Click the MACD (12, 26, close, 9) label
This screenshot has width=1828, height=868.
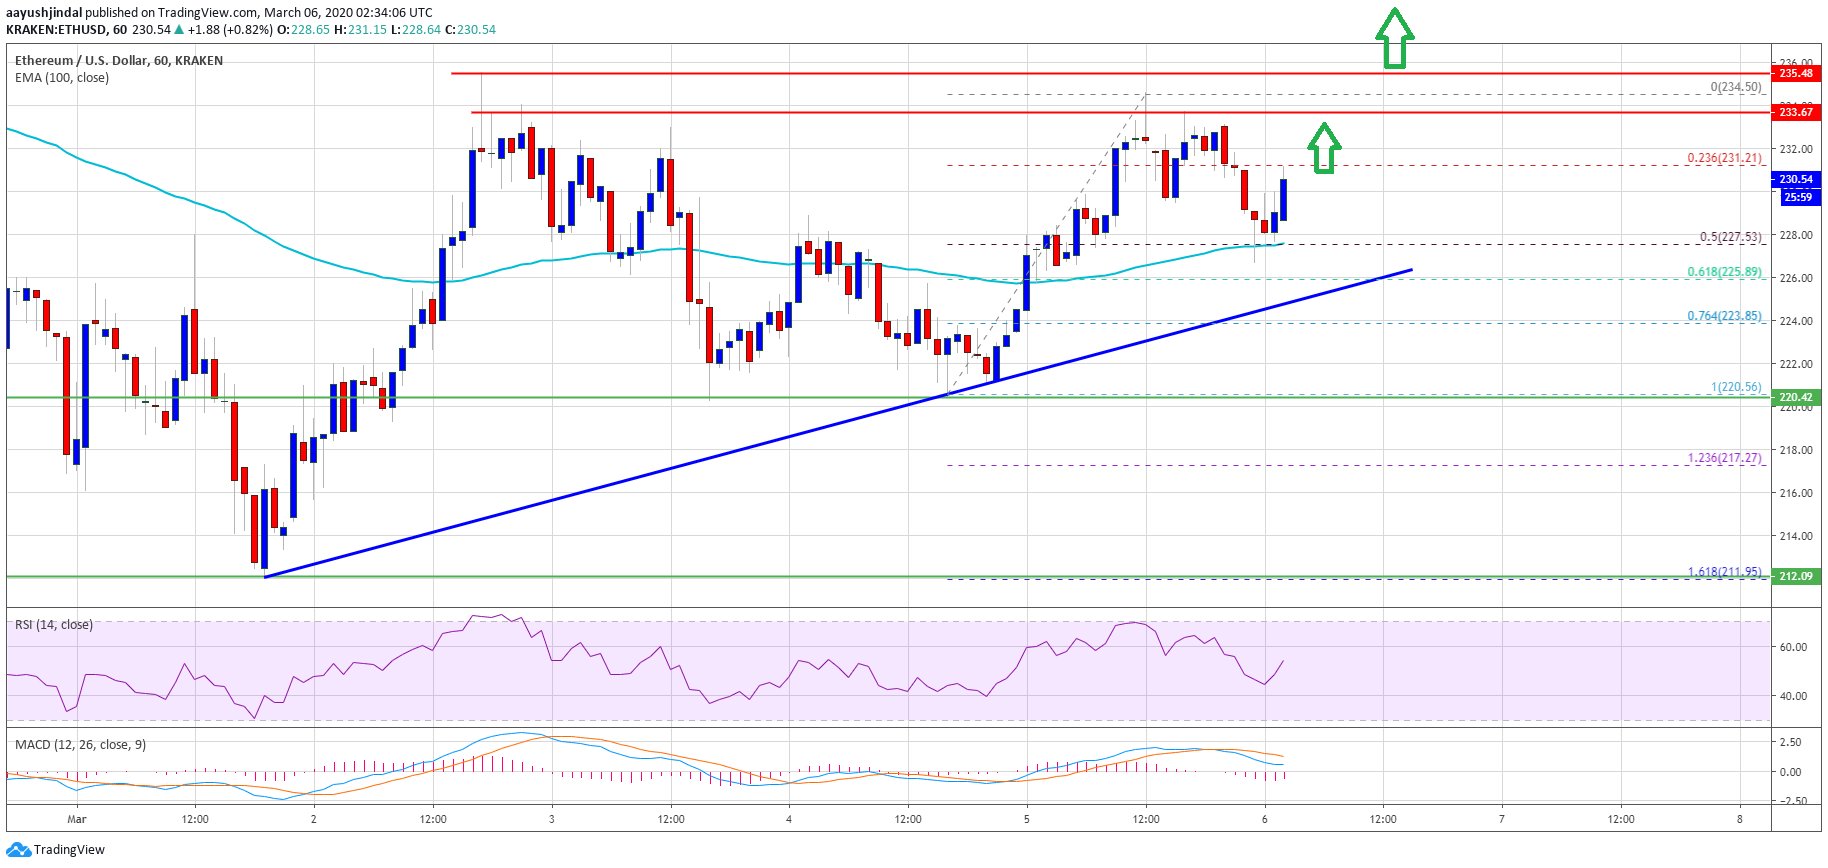point(80,745)
